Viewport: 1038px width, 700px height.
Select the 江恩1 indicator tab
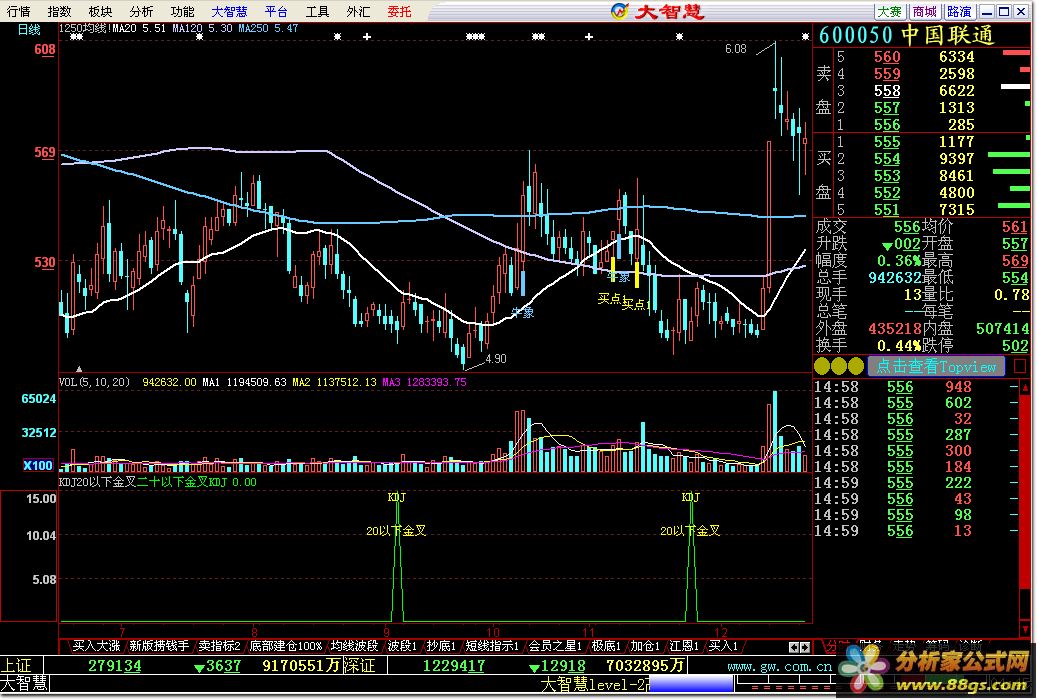684,646
